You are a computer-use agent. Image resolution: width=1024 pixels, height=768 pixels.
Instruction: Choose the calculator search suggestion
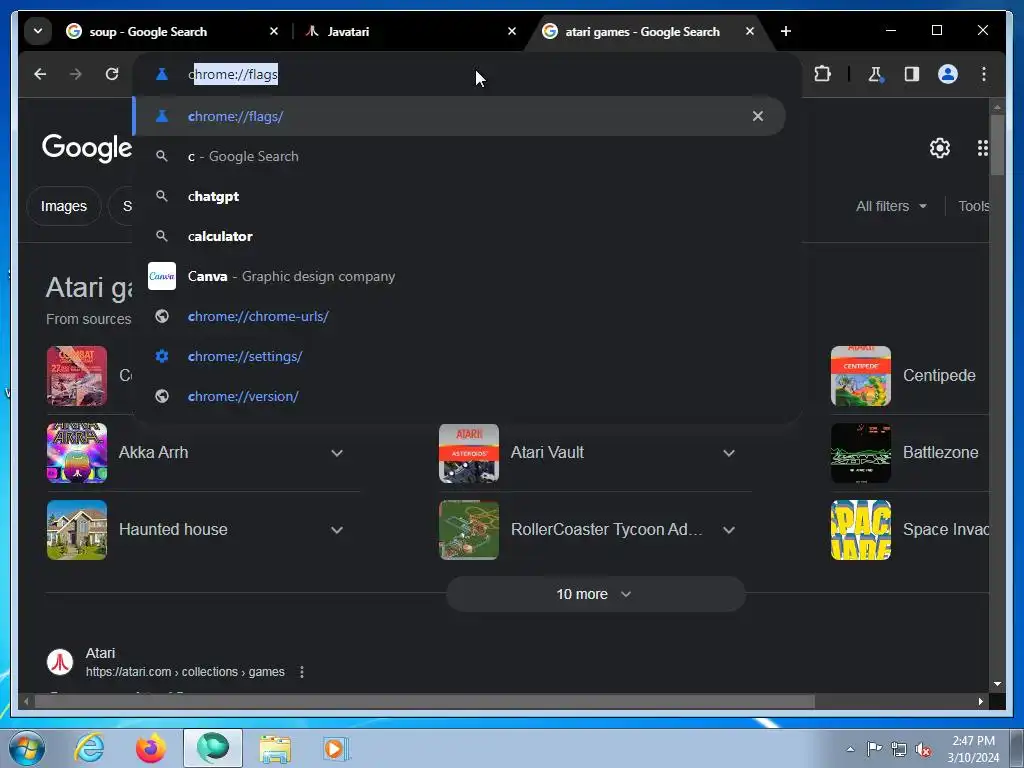459,236
